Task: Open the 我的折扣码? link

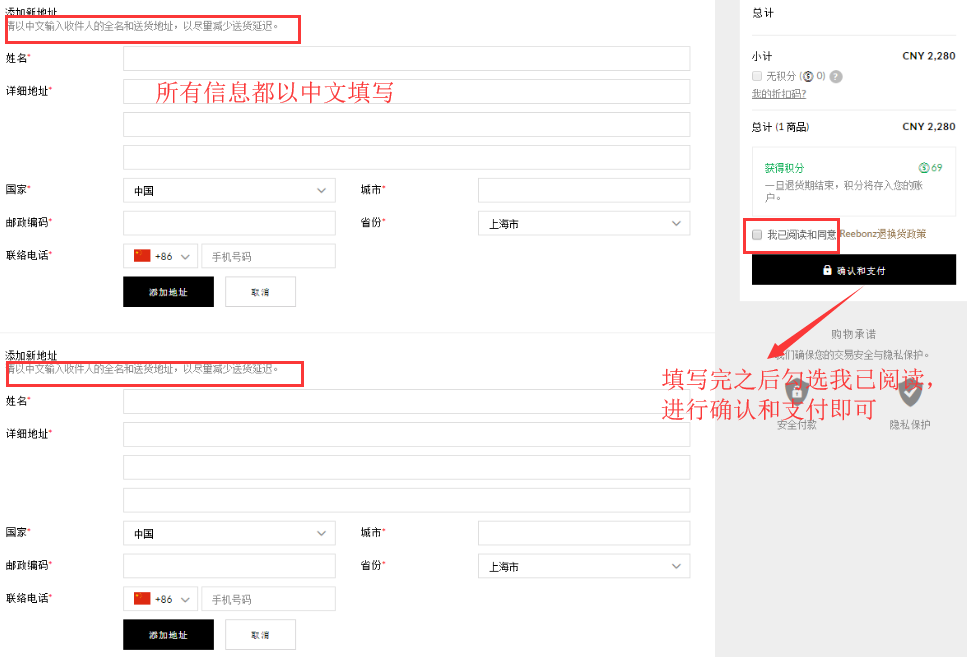Action: coord(779,94)
